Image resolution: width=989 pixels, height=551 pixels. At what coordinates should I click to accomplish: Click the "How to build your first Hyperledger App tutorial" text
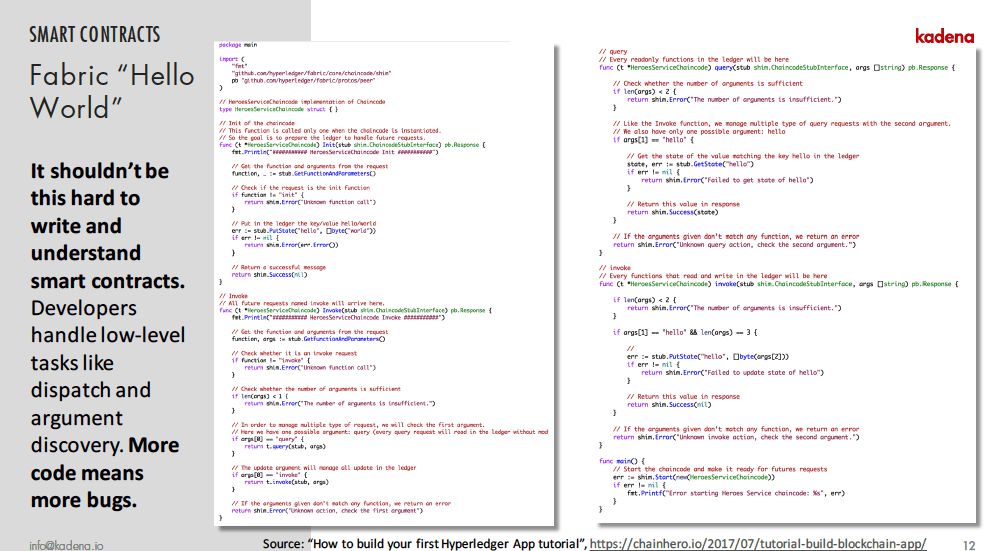click(x=445, y=543)
